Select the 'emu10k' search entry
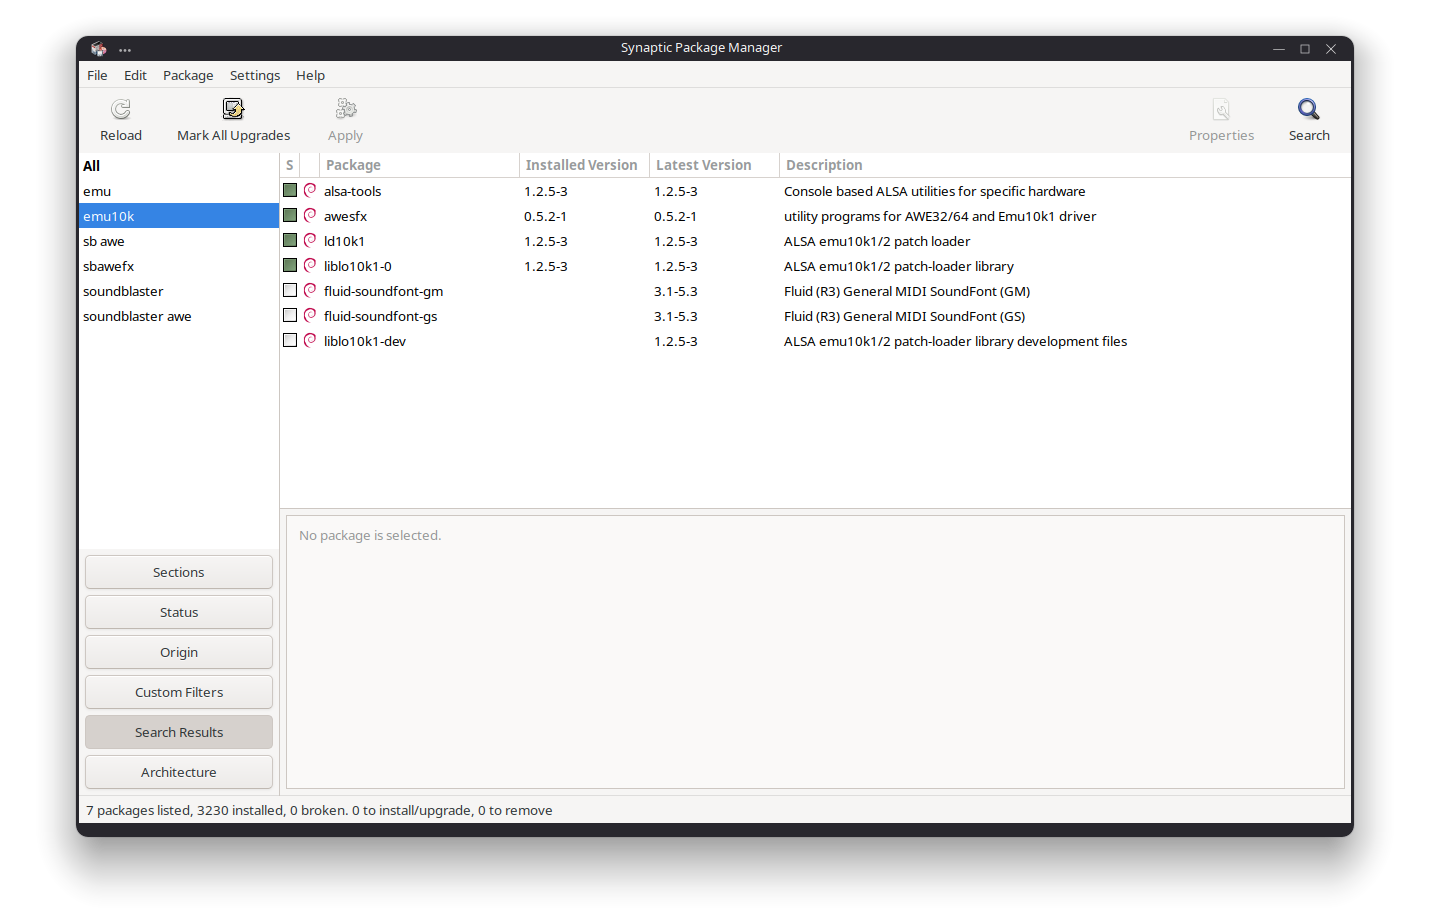This screenshot has width=1430, height=923. [x=179, y=216]
